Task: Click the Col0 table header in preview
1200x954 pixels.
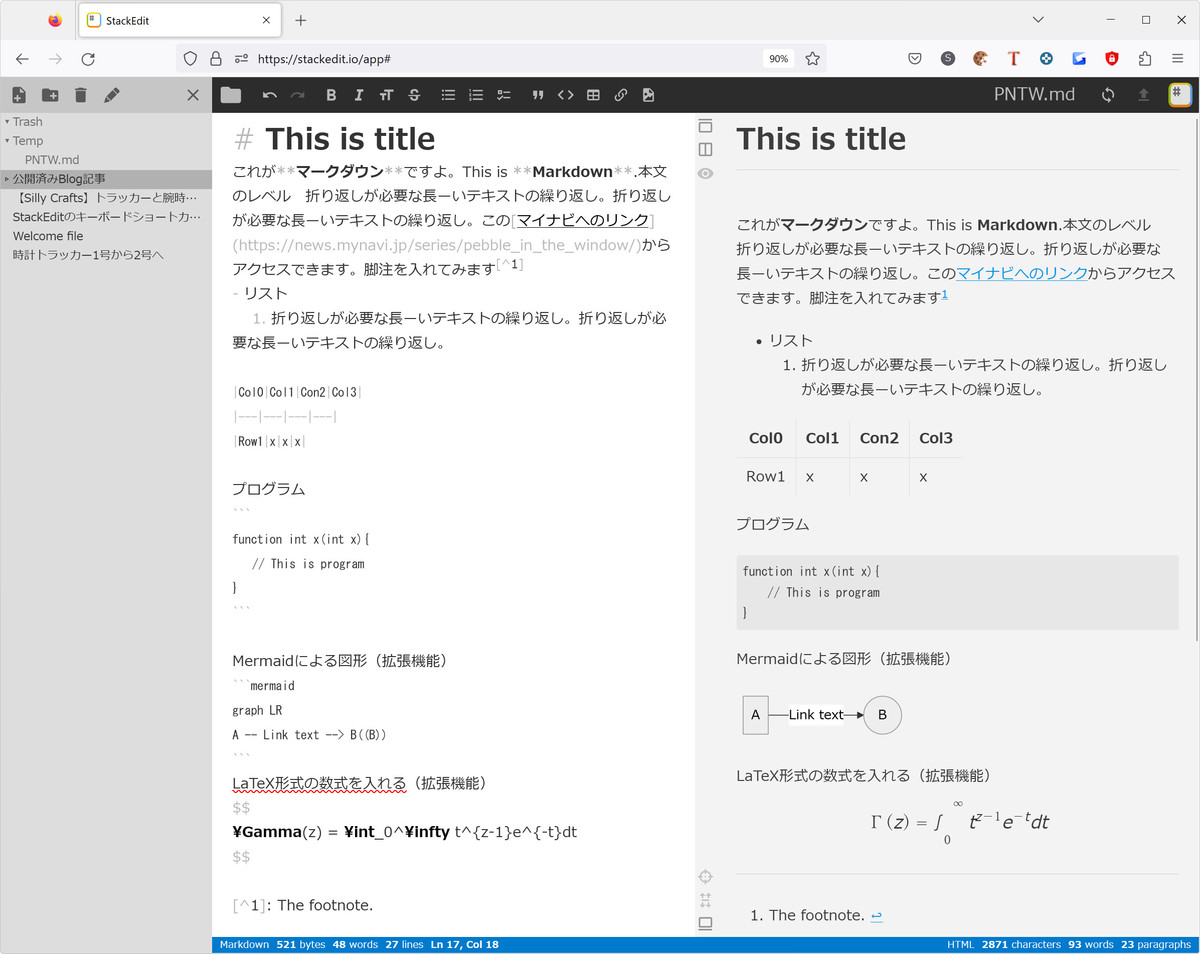Action: coord(766,438)
